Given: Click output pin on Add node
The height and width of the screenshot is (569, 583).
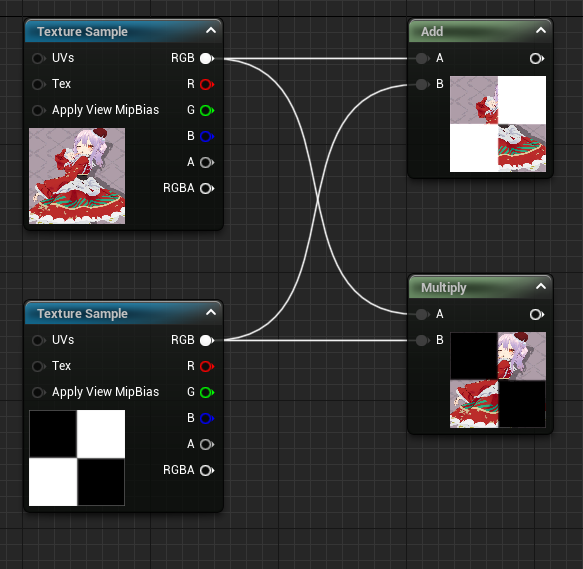Looking at the screenshot, I should pos(537,58).
